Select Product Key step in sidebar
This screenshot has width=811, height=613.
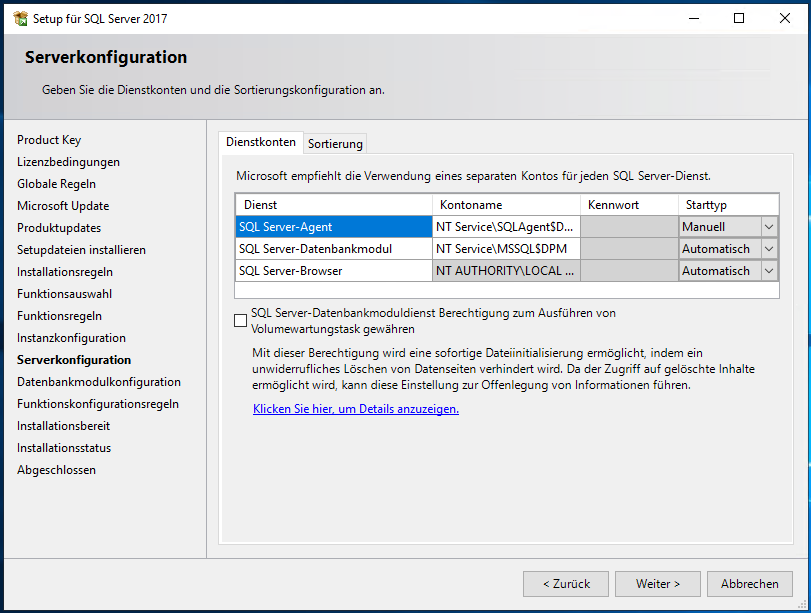tap(49, 140)
